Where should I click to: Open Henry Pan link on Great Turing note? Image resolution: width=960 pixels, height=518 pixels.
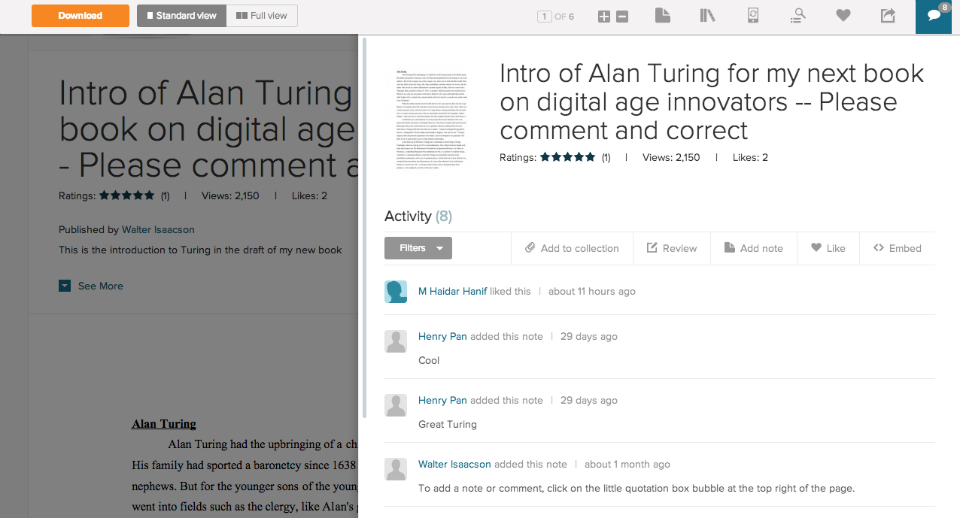[x=443, y=400]
